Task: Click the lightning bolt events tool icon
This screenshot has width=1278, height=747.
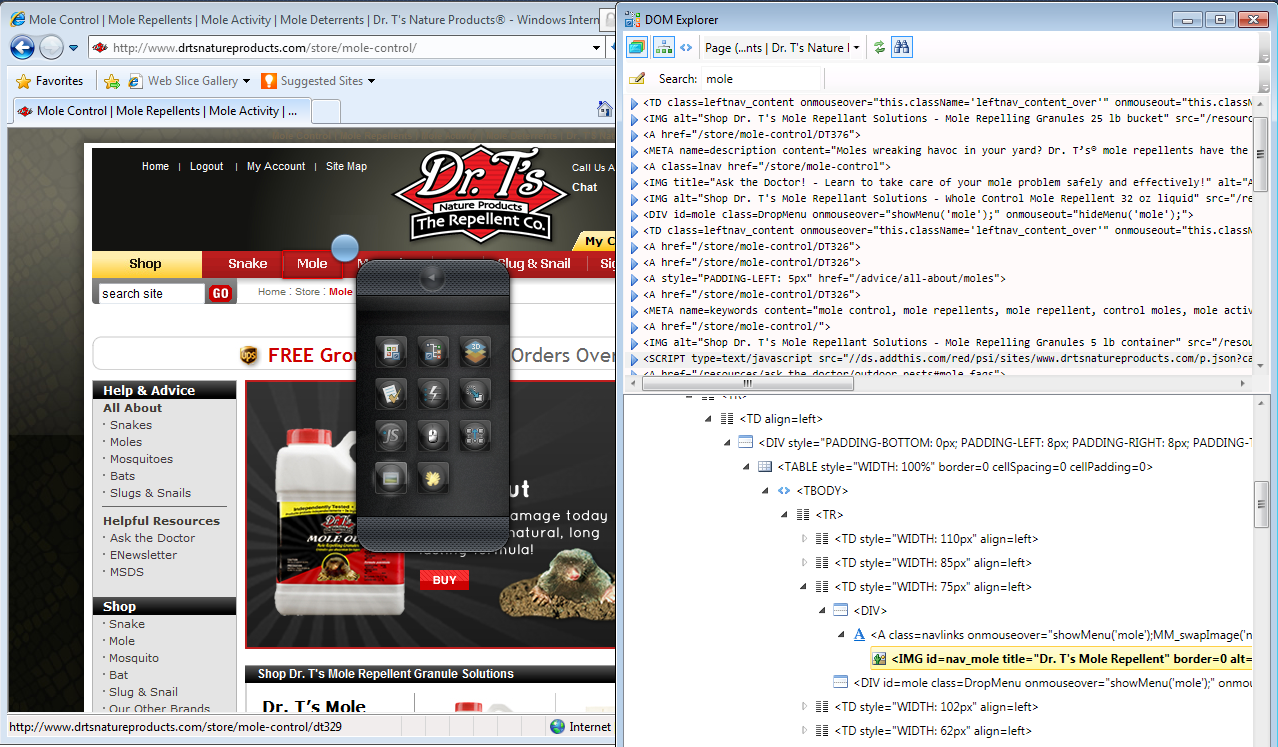Action: (433, 393)
